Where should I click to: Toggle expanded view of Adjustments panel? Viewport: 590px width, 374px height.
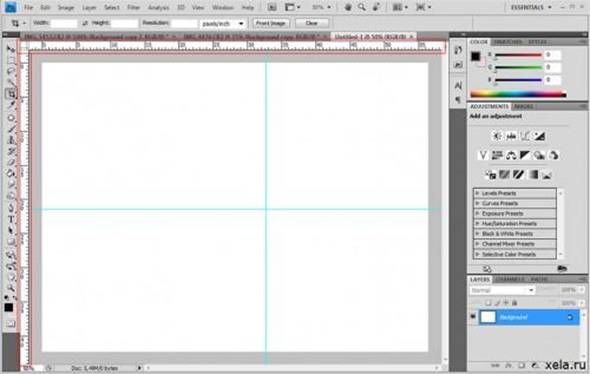(487, 269)
